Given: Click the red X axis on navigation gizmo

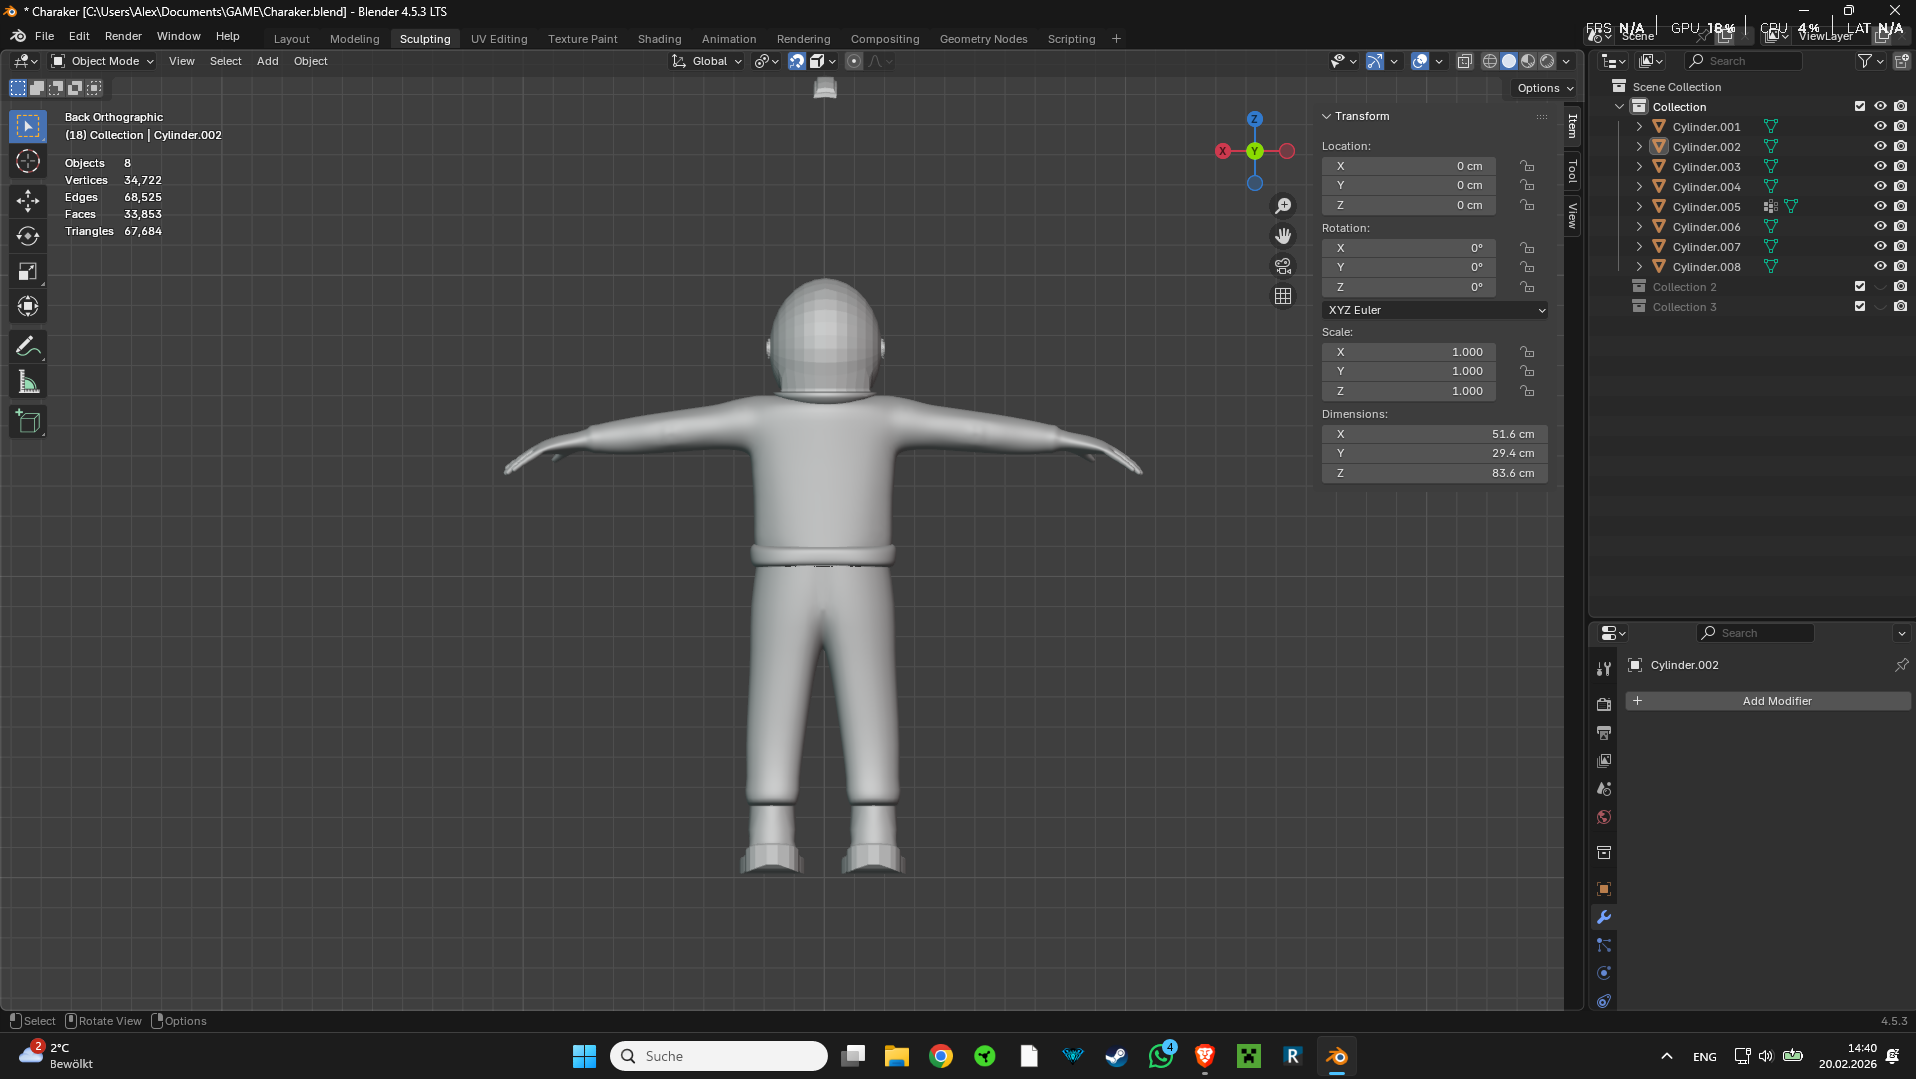Looking at the screenshot, I should [1222, 151].
